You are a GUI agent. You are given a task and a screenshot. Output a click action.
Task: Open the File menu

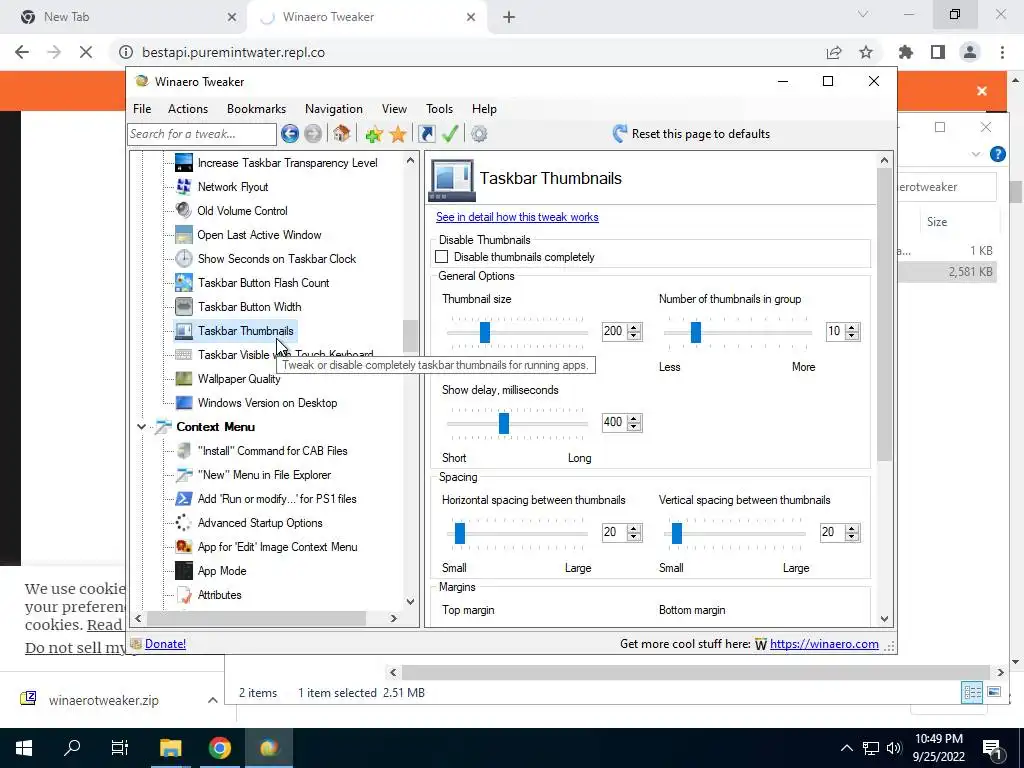tap(142, 109)
